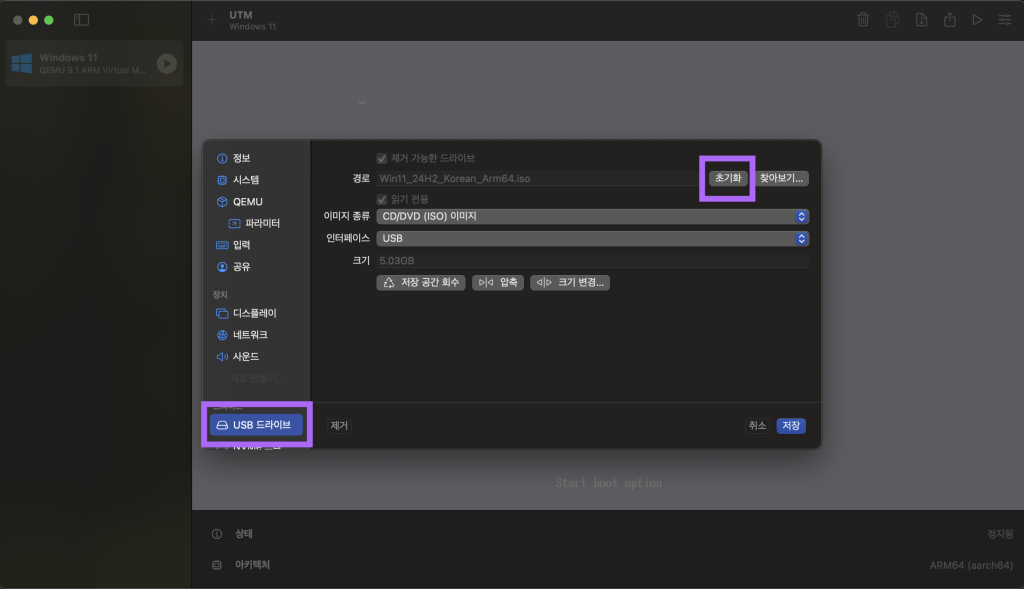
Task: Click the 압축 button
Action: coord(498,283)
